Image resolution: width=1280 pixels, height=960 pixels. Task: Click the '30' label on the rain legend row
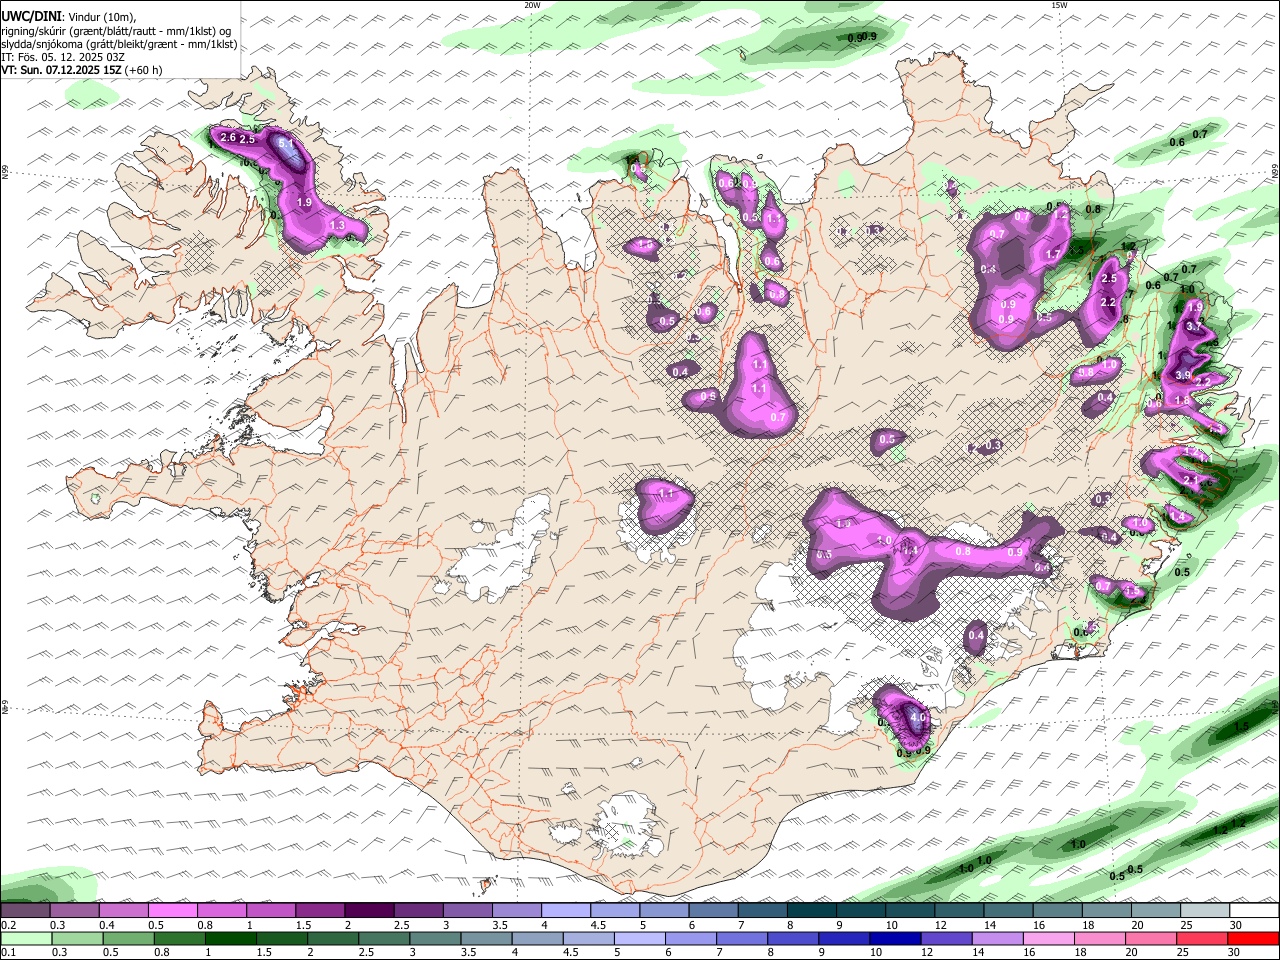(x=1235, y=952)
